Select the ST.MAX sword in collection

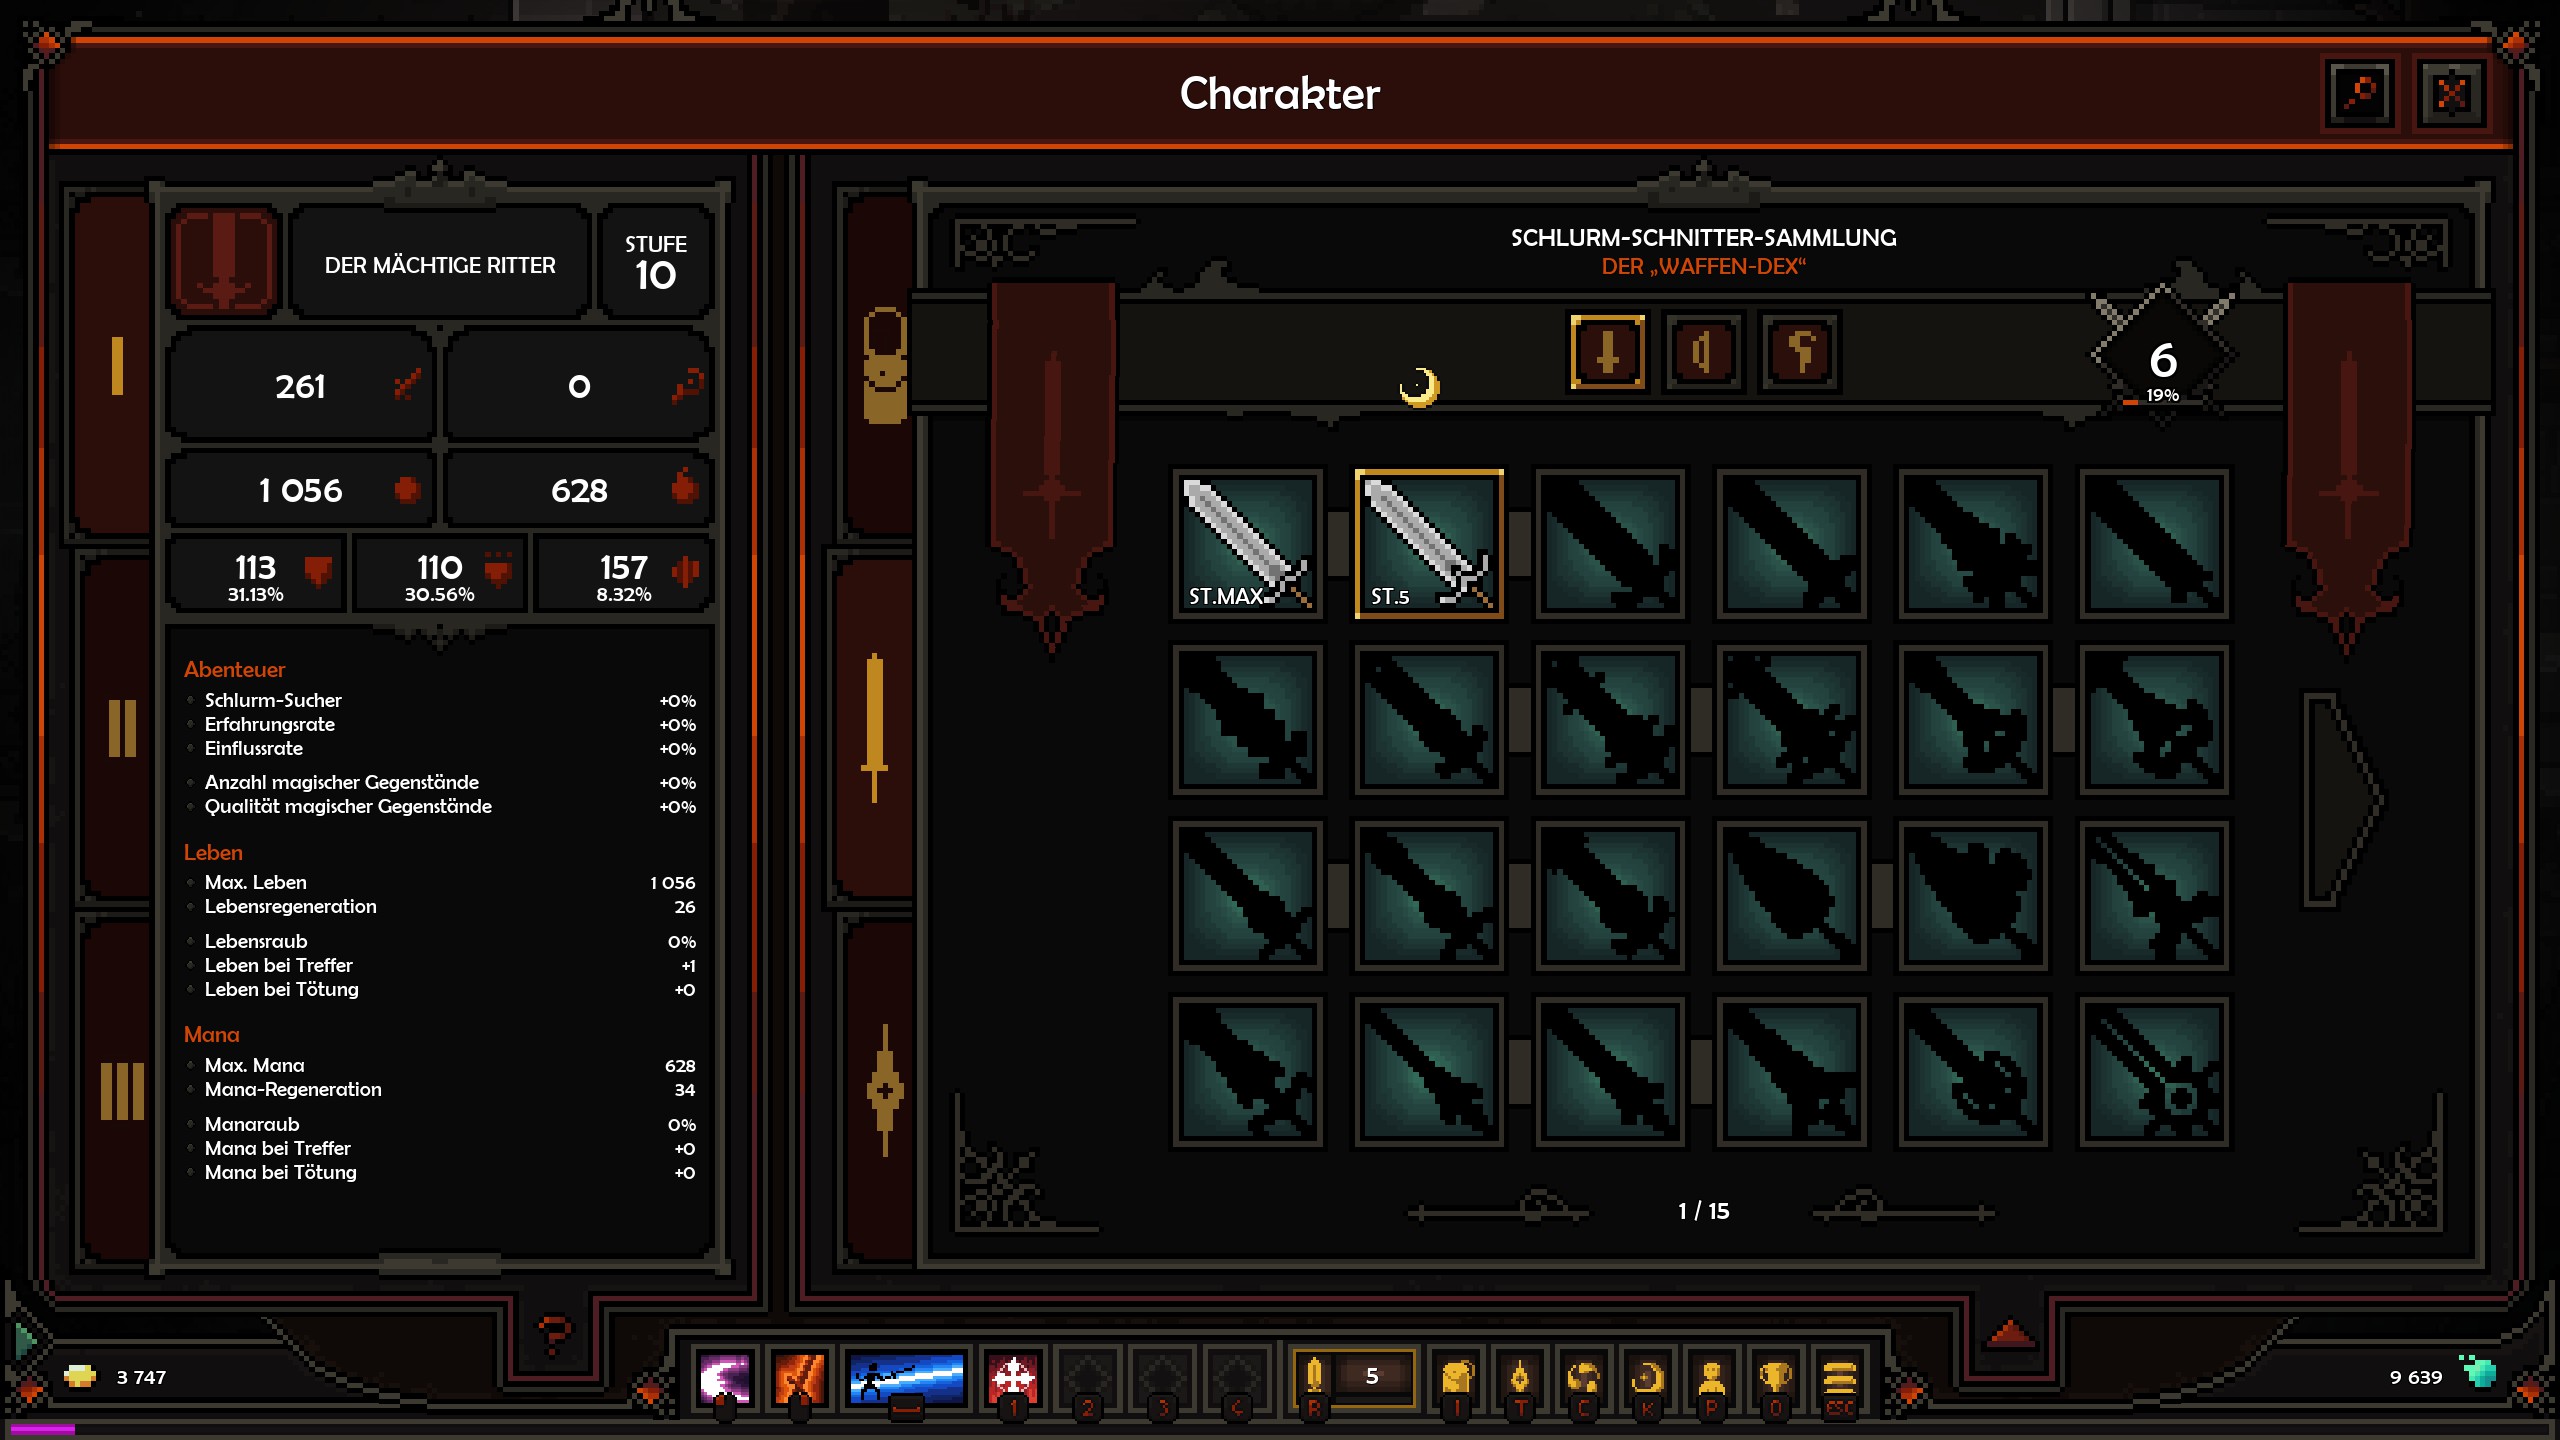(x=1248, y=544)
